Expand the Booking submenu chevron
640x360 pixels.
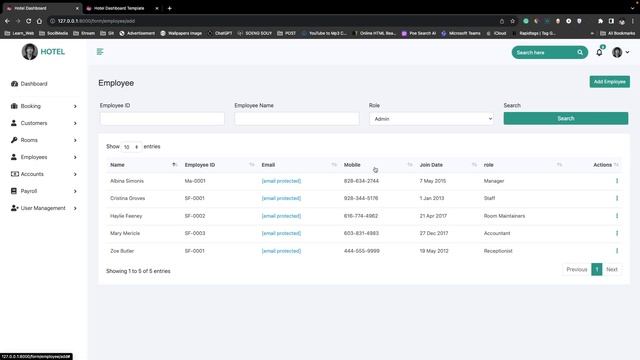(x=75, y=106)
